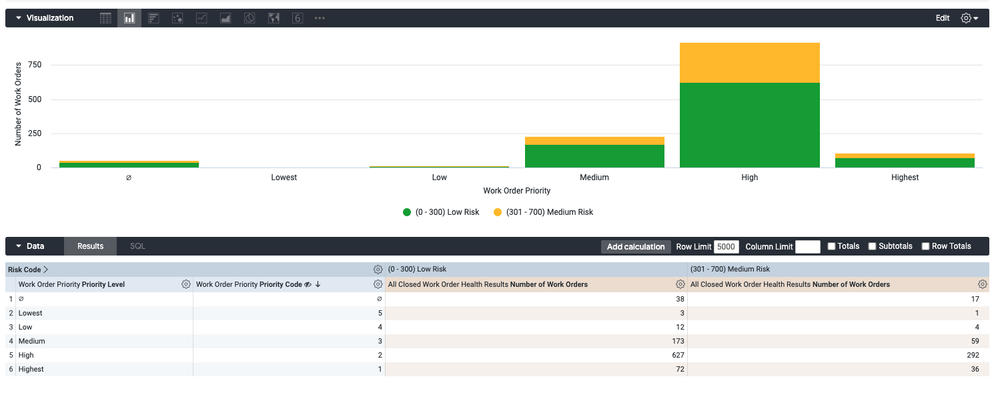The height and width of the screenshot is (395, 998).
Task: Click the Row Limit input field
Action: point(726,247)
